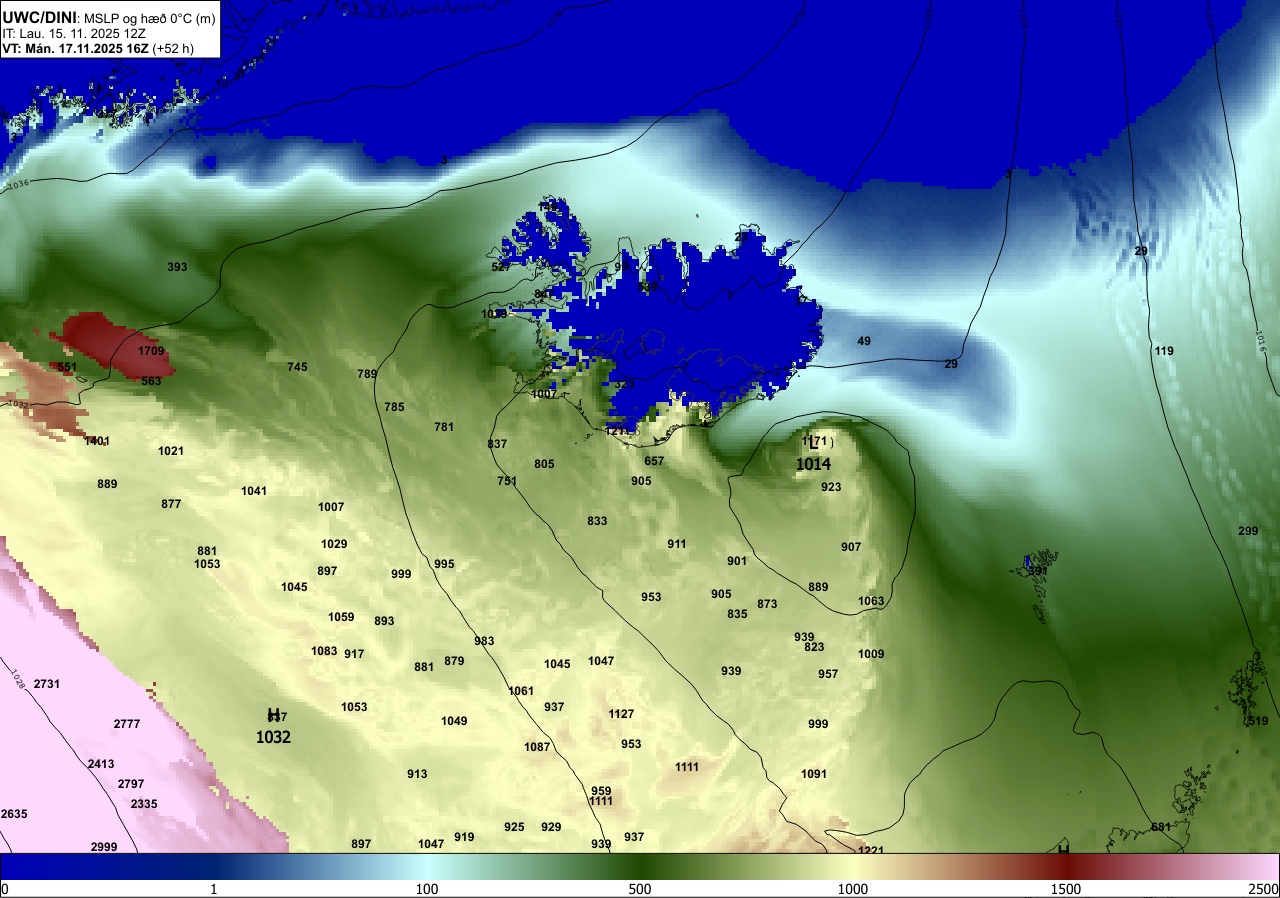Click the height value 995
The width and height of the screenshot is (1280, 898).
click(x=444, y=564)
